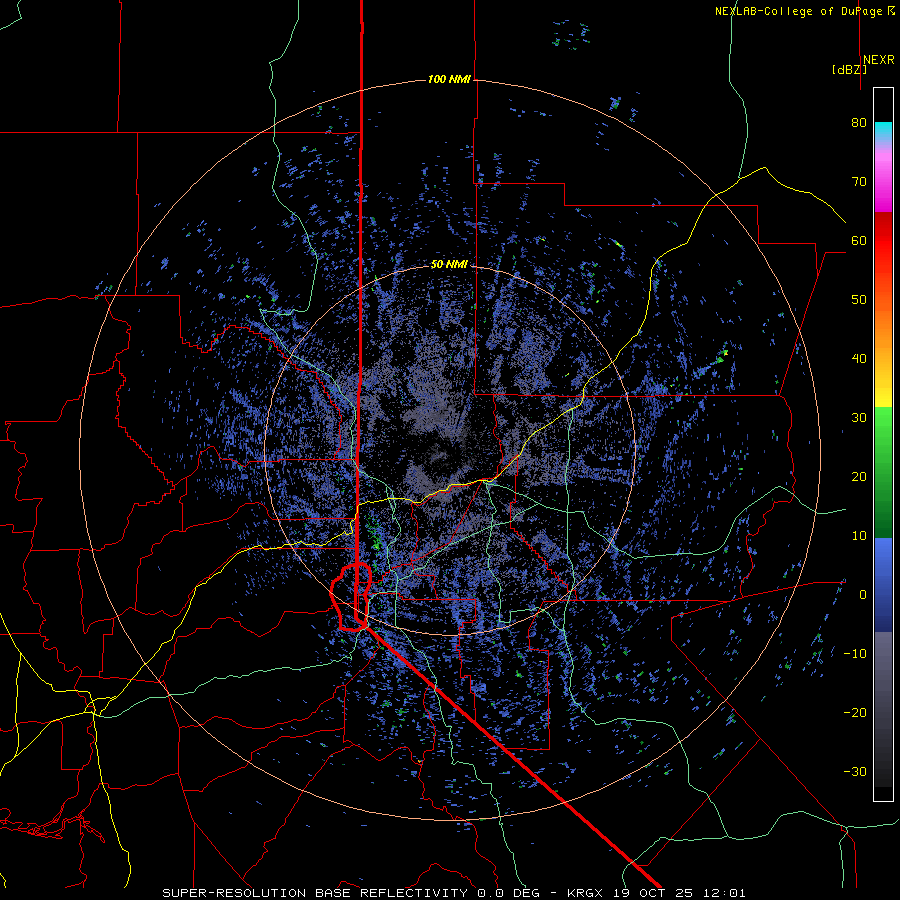Image resolution: width=900 pixels, height=900 pixels.
Task: Click the NEXR label above the color bar
Action: click(x=879, y=60)
